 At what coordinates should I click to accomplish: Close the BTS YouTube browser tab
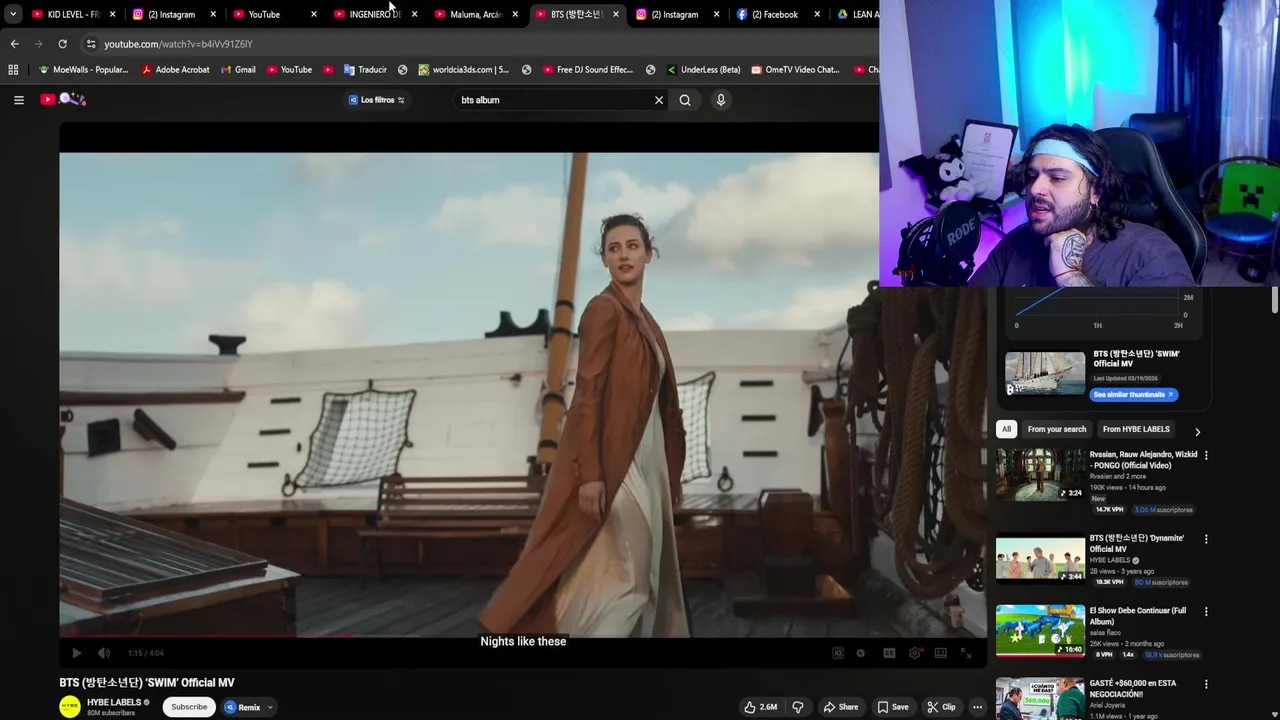pos(616,14)
